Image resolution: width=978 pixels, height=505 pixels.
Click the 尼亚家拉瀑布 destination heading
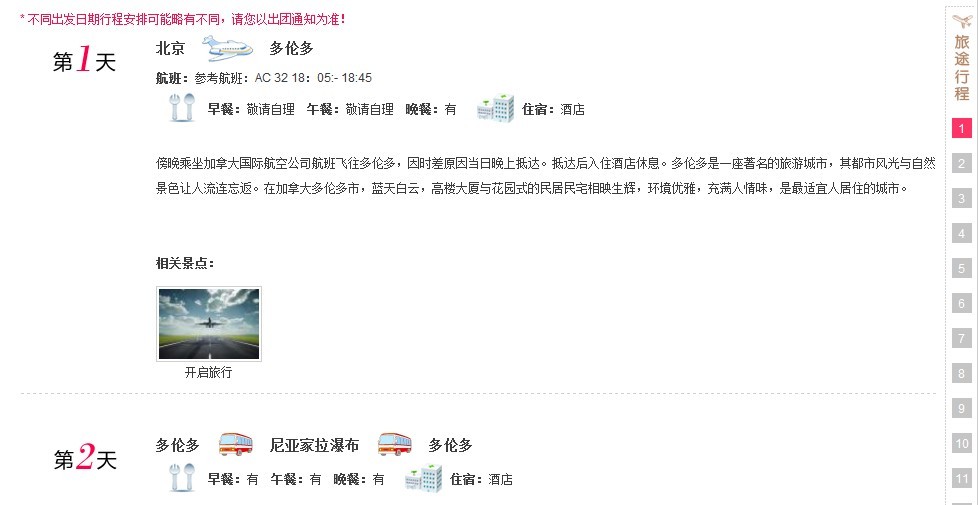[x=314, y=445]
